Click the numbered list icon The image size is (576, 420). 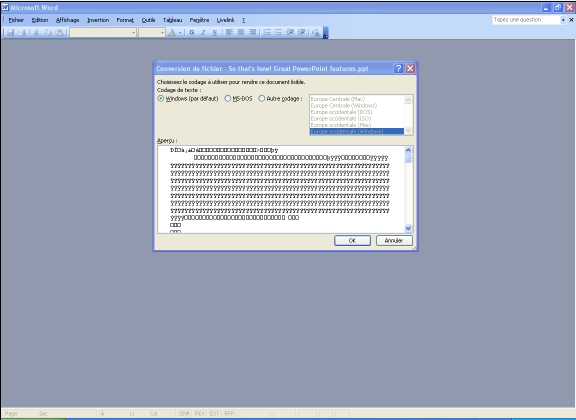tap(267, 33)
